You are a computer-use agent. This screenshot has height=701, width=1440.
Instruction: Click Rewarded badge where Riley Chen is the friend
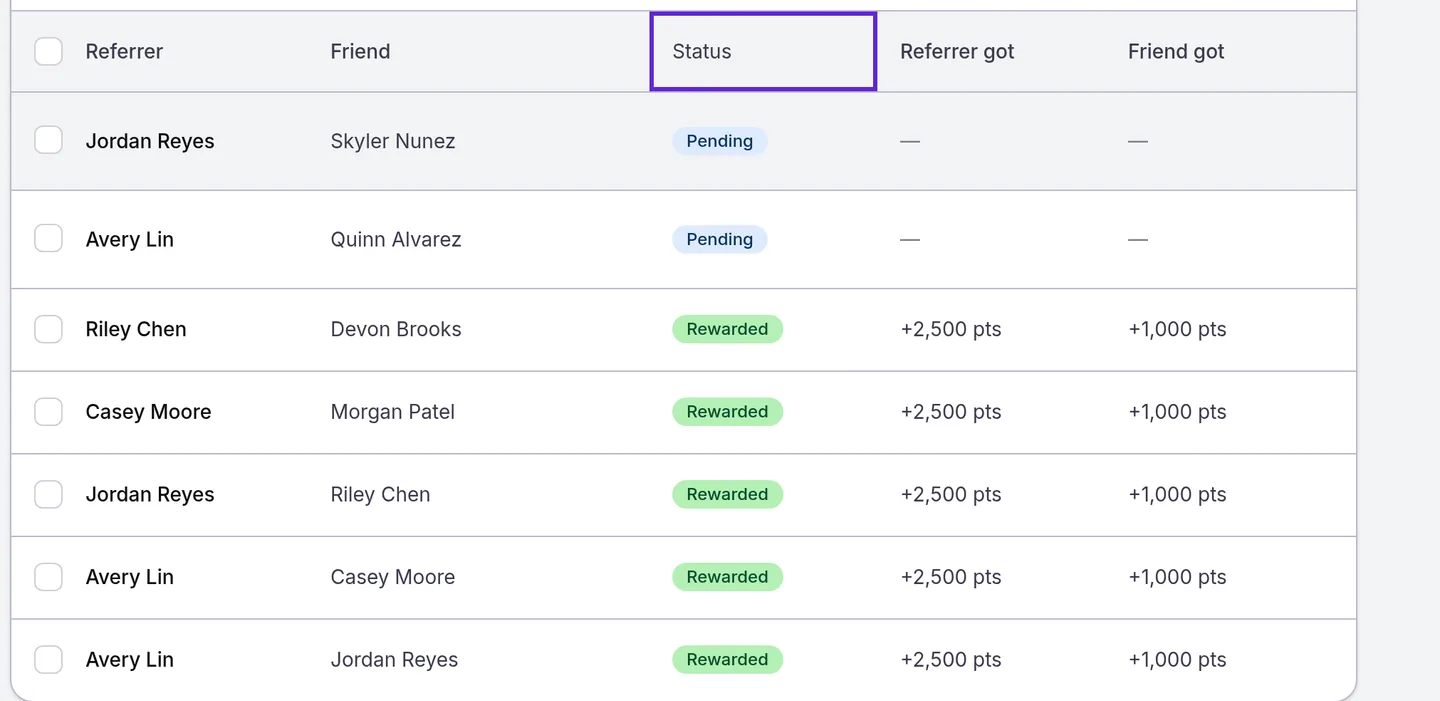coord(727,494)
